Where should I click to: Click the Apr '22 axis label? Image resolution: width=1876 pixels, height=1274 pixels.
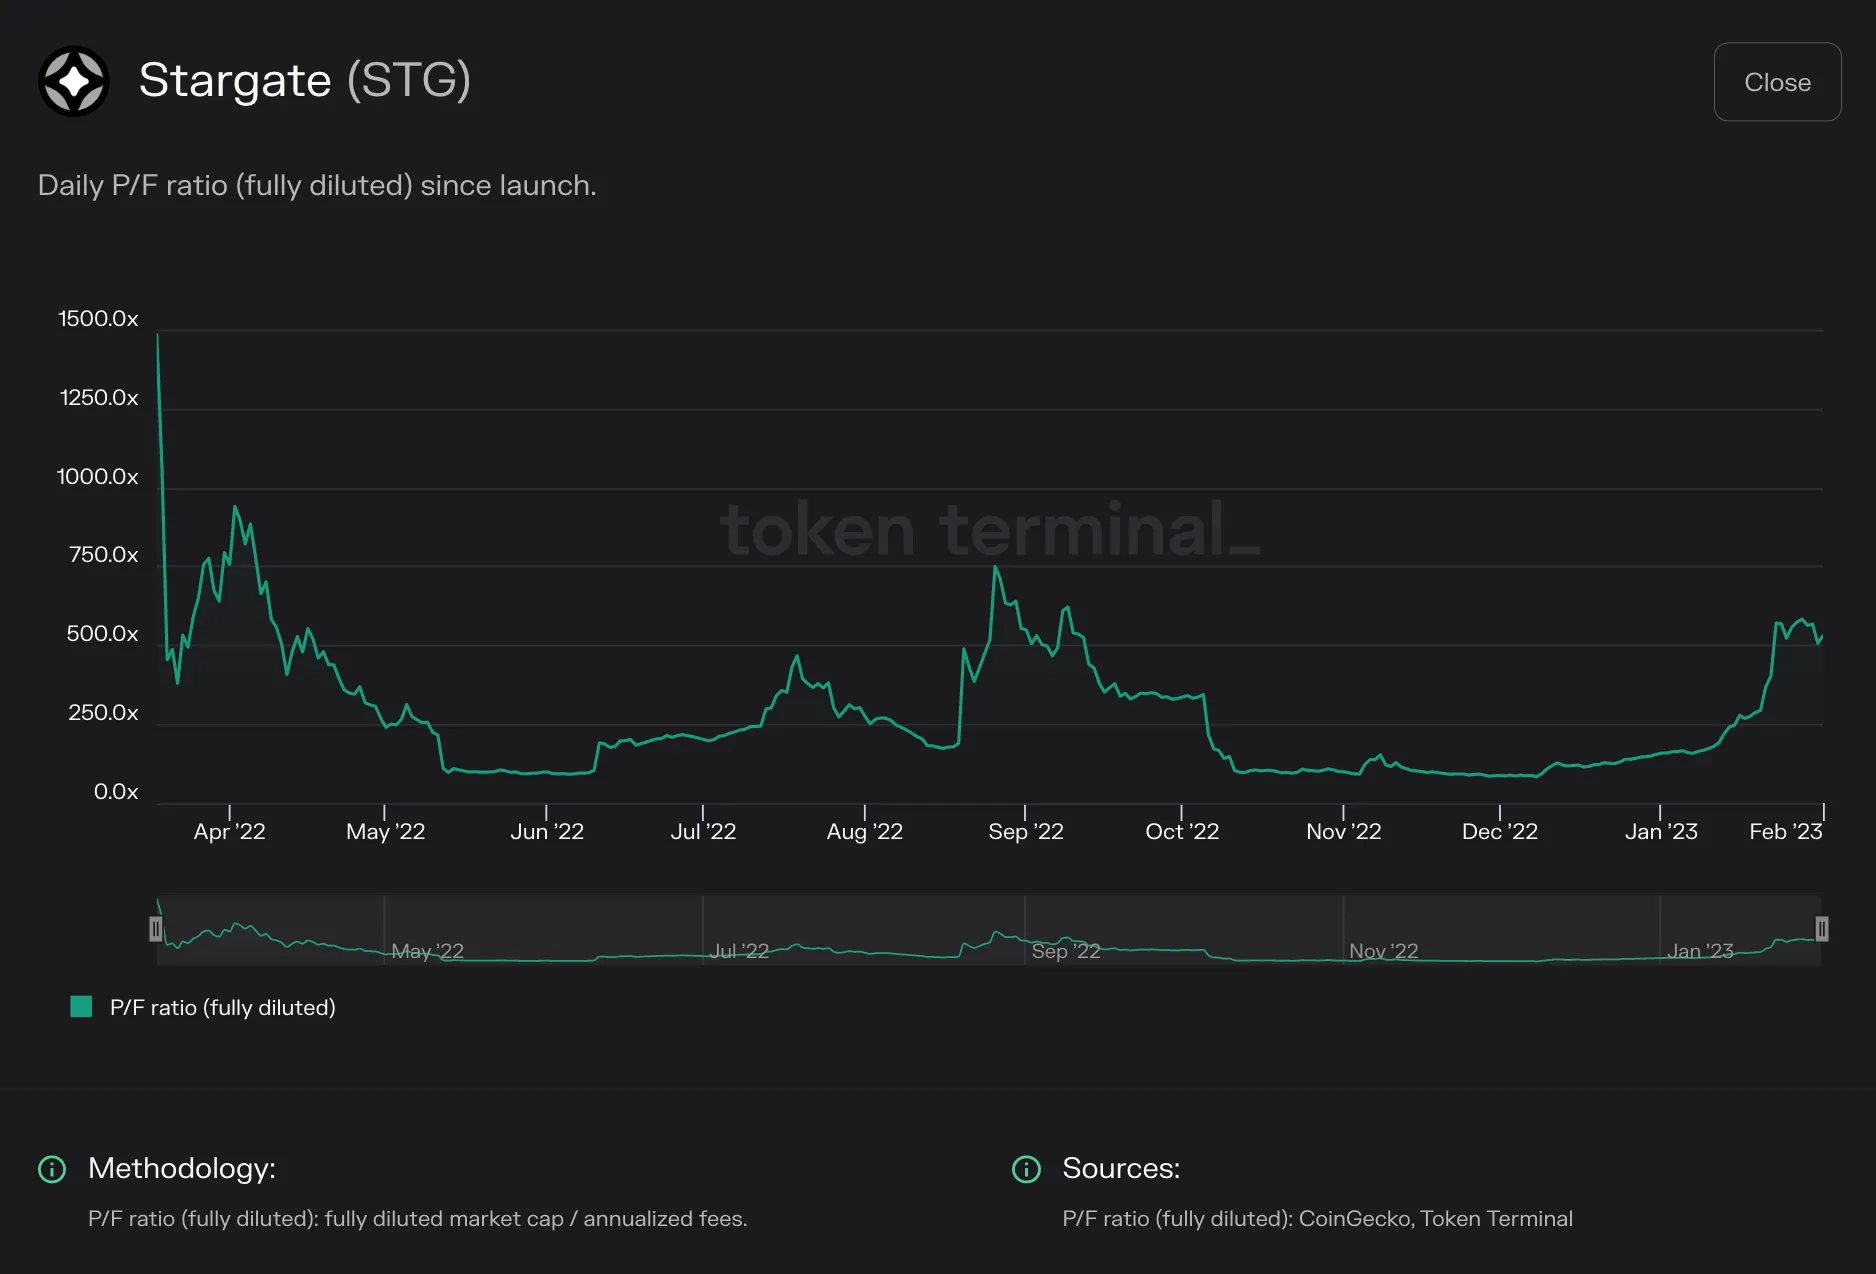click(x=229, y=831)
